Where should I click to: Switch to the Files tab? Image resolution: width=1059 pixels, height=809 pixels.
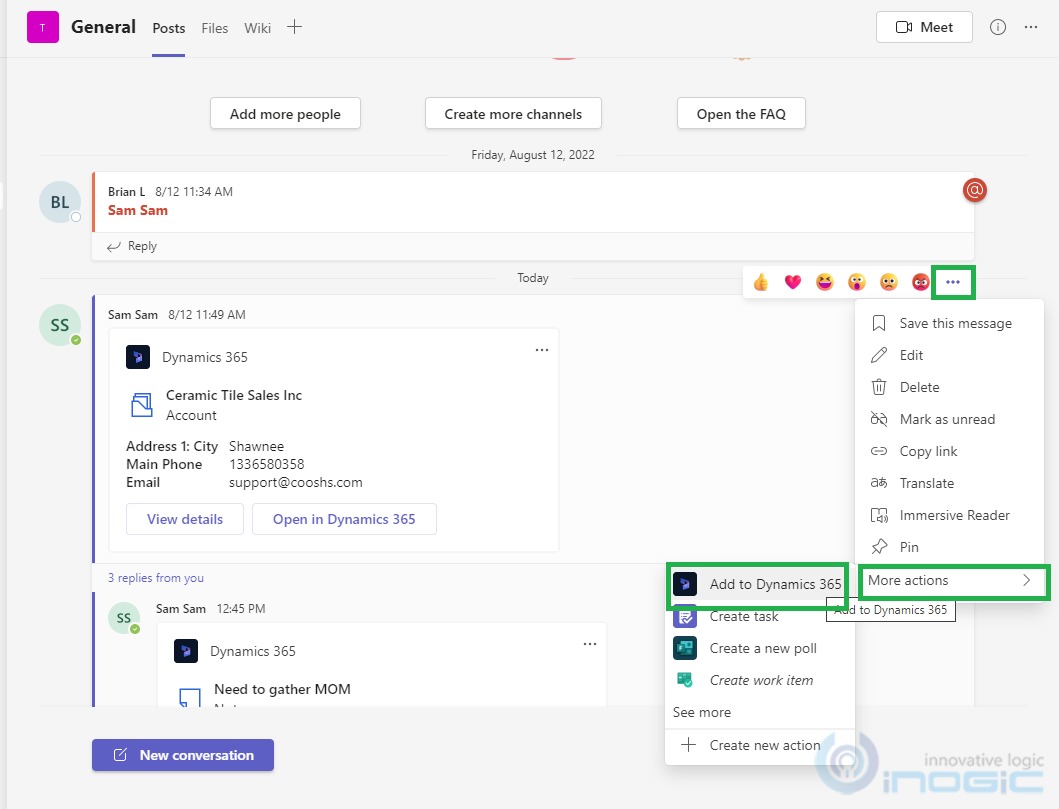click(x=215, y=28)
